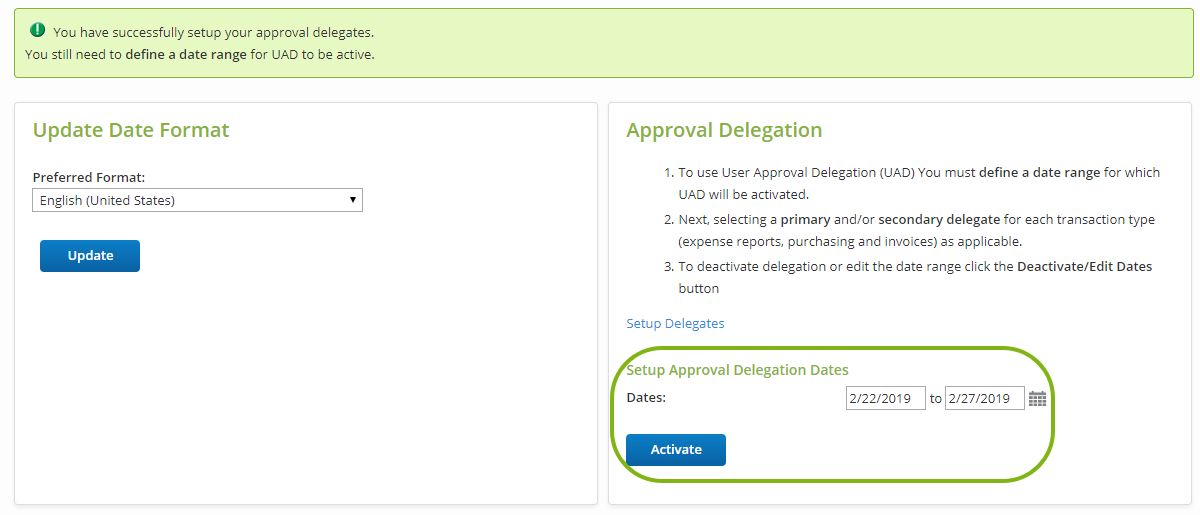Image resolution: width=1200 pixels, height=515 pixels.
Task: Click the Preferred Format: label
Action: [x=89, y=177]
